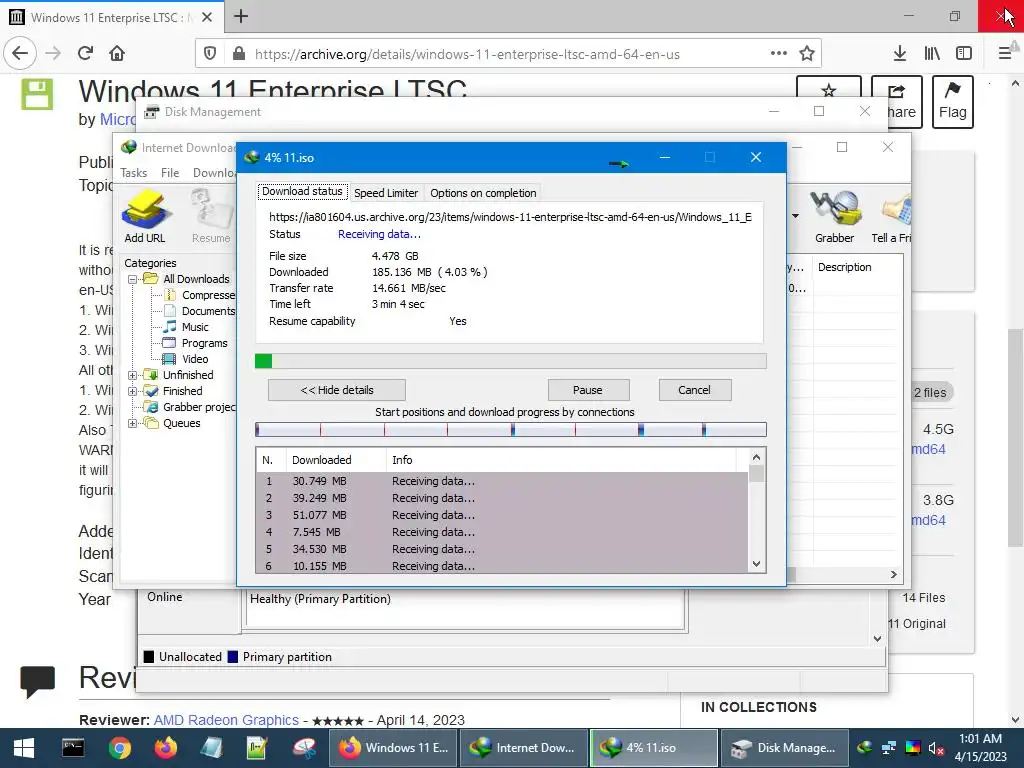Collapse the All Downloads tree node
This screenshot has height=768, width=1024.
click(x=133, y=280)
